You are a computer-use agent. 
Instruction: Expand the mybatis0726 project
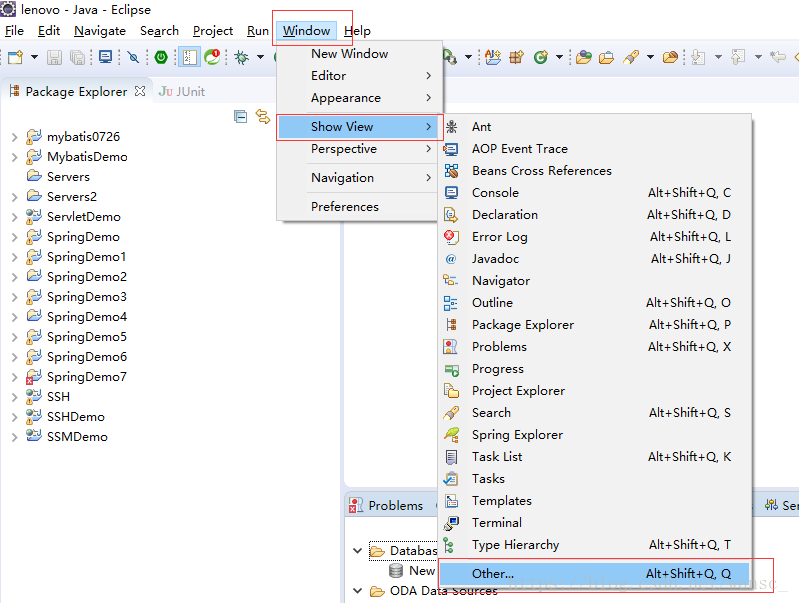[x=14, y=137]
